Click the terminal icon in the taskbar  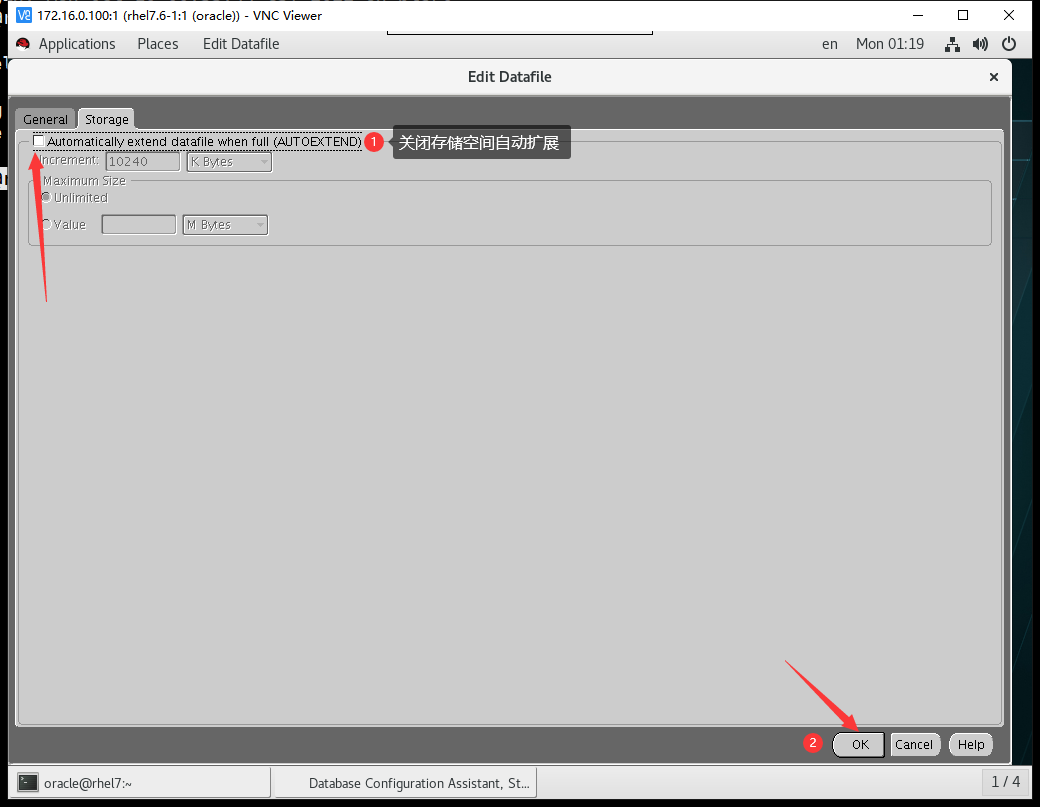click(x=29, y=783)
